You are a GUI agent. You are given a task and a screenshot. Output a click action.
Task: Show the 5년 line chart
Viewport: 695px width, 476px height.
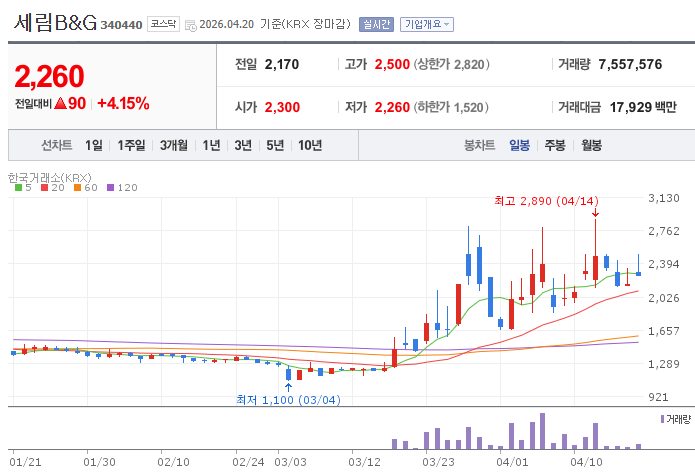[275, 145]
